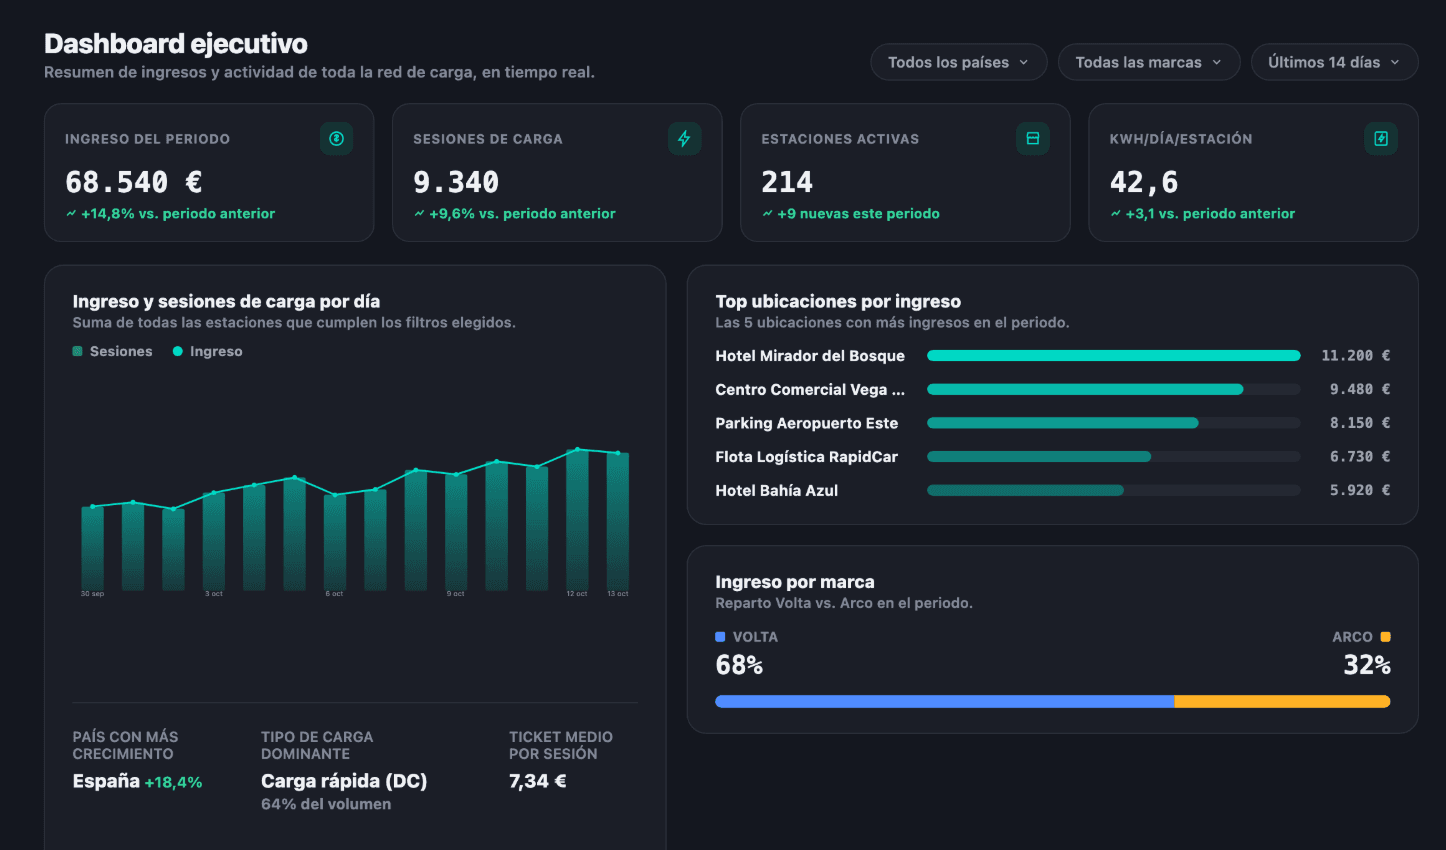Click the 32% Arco share value
The height and width of the screenshot is (850, 1446).
1367,666
